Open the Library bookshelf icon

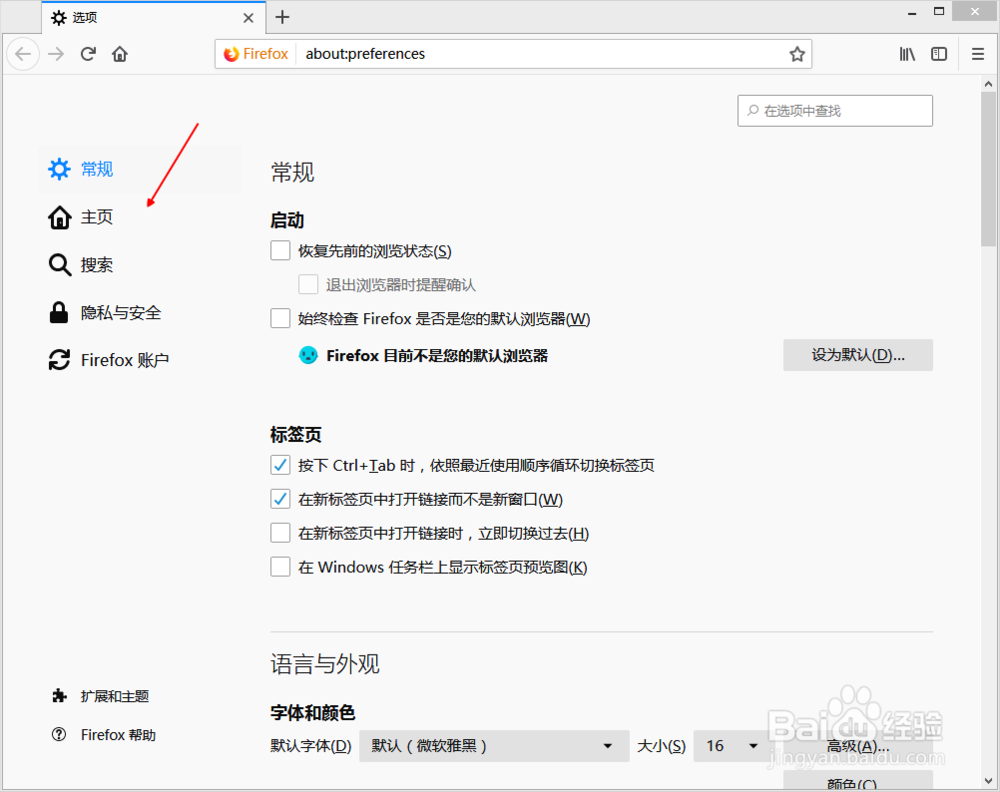(x=907, y=54)
